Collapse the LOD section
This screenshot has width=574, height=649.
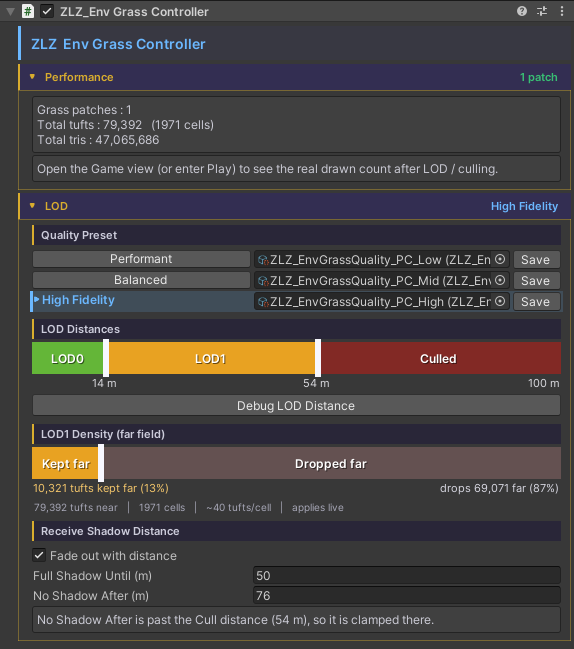pos(32,206)
